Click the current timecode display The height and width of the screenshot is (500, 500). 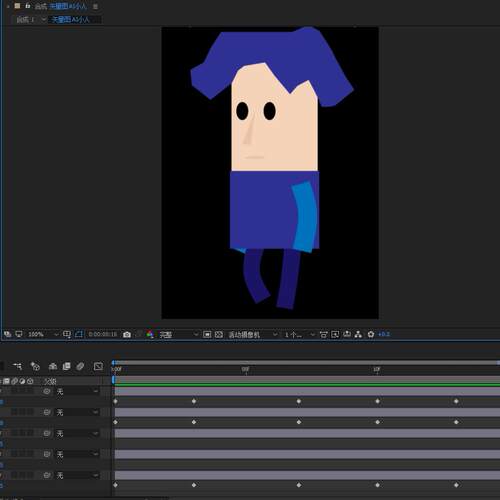pos(103,334)
